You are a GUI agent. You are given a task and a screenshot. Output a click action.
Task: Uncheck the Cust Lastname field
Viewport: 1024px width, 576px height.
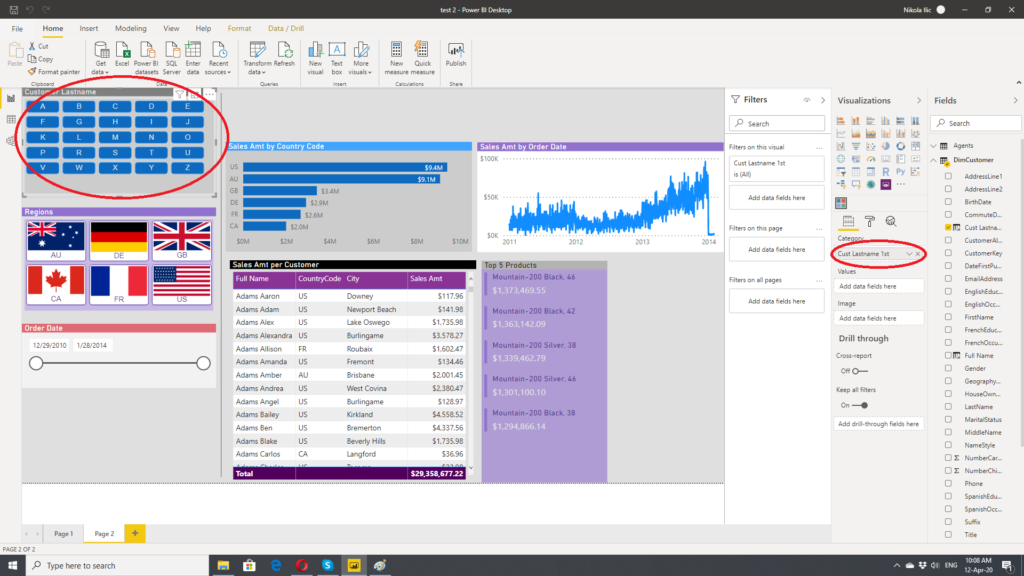pos(948,227)
